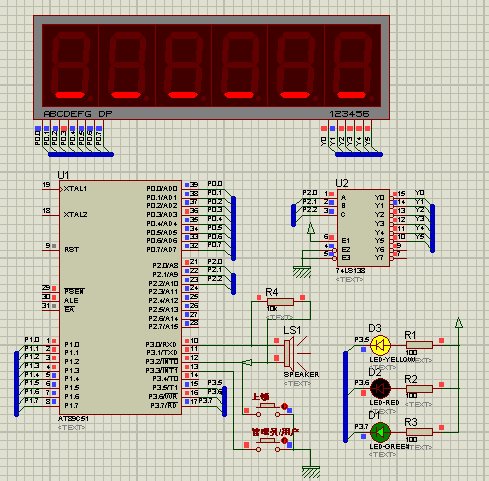Image resolution: width=489 pixels, height=481 pixels.
Task: Select resistor R1 next to yellow LED
Action: 419,345
